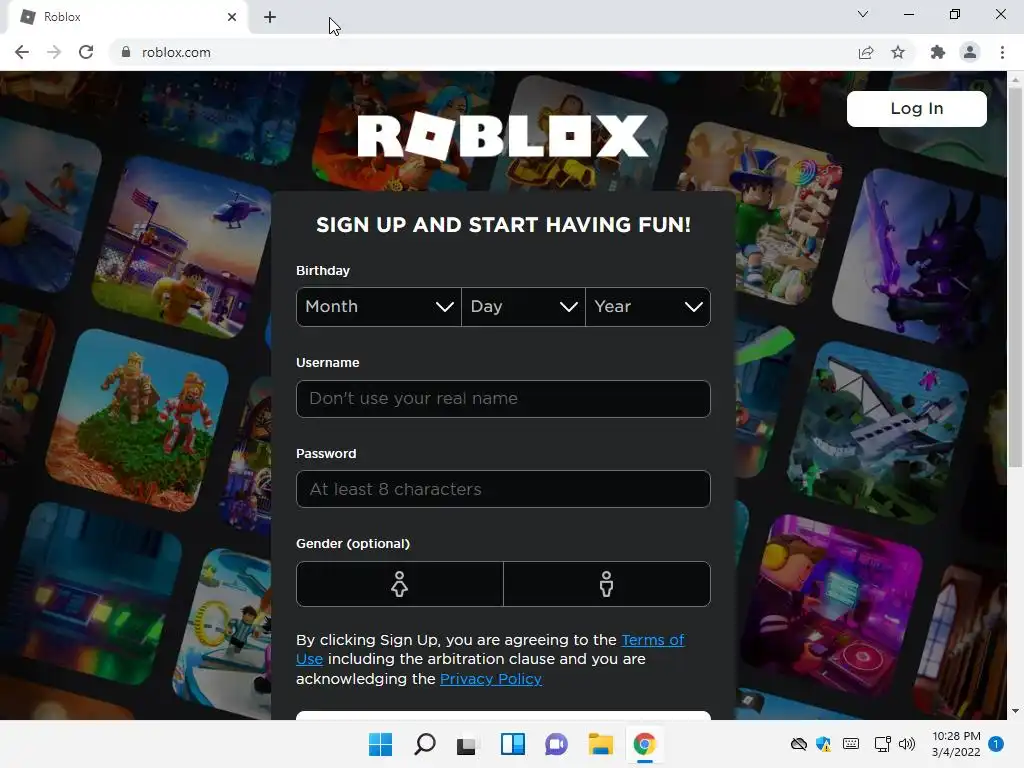Open the notification badge showing 1
Screen dimensions: 1024x768
tap(996, 744)
